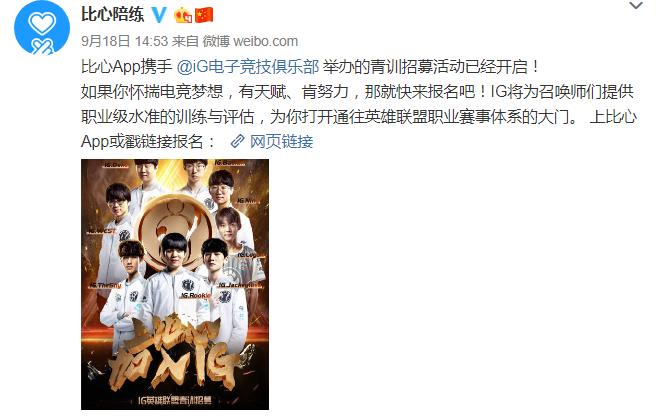Enlarge the IG recruitment poster thumbnail
The width and height of the screenshot is (663, 418).
pos(175,284)
